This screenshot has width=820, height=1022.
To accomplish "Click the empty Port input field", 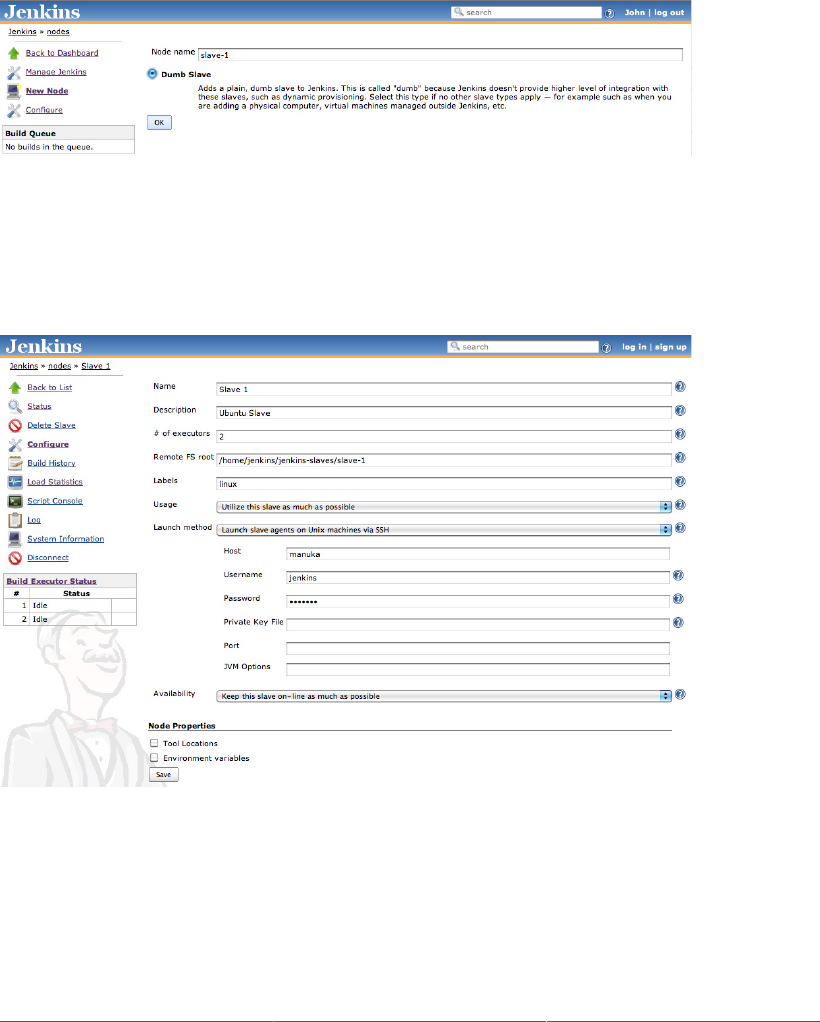I will [478, 648].
